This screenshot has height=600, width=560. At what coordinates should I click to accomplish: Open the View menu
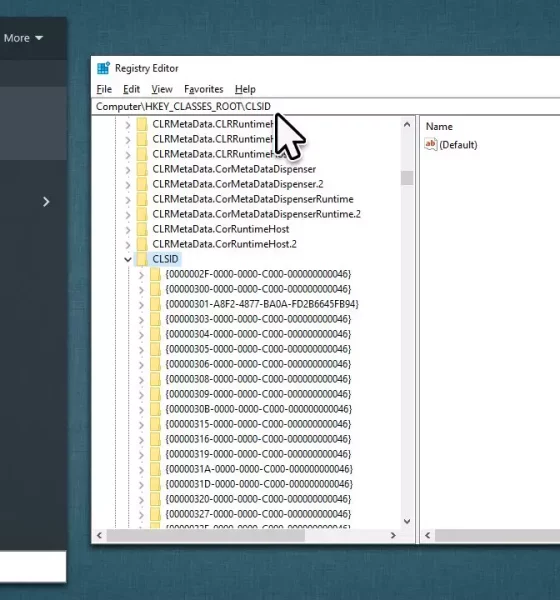click(162, 89)
